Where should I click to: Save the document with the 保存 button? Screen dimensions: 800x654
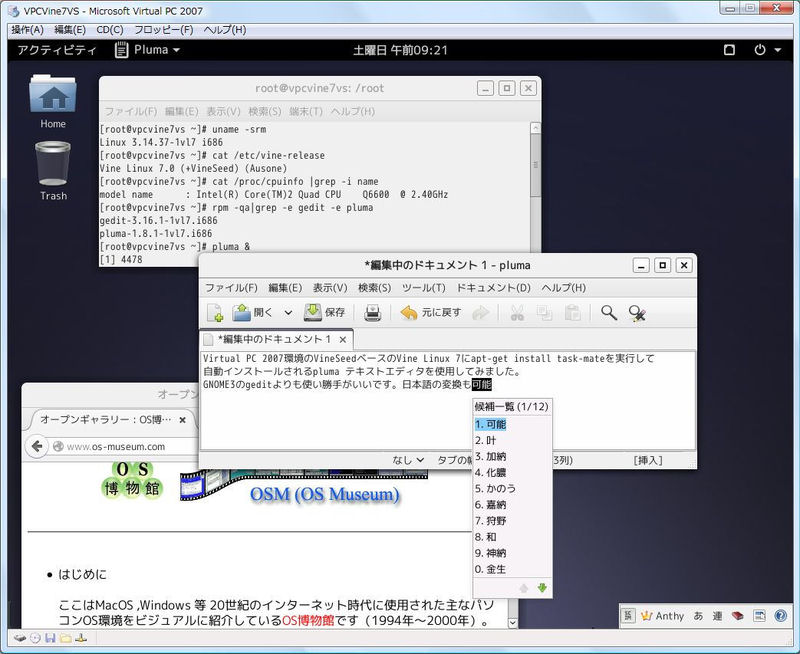click(x=324, y=312)
